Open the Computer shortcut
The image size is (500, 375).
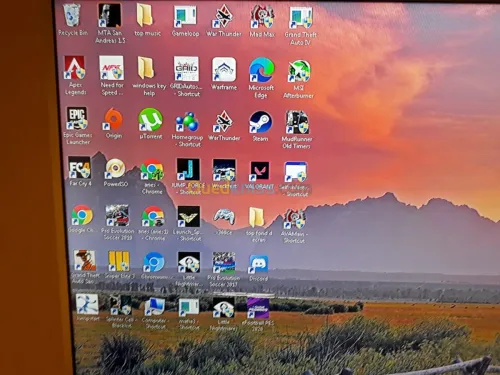click(x=154, y=306)
